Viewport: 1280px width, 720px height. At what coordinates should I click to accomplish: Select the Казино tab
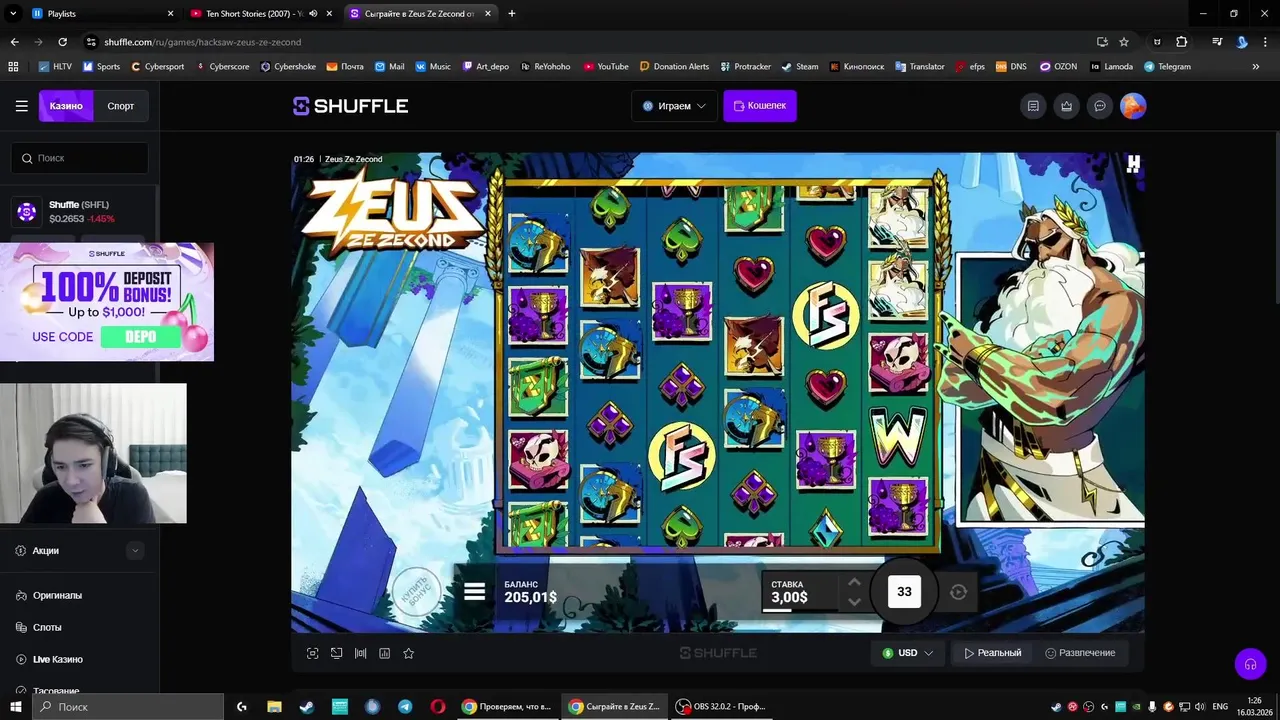(66, 106)
